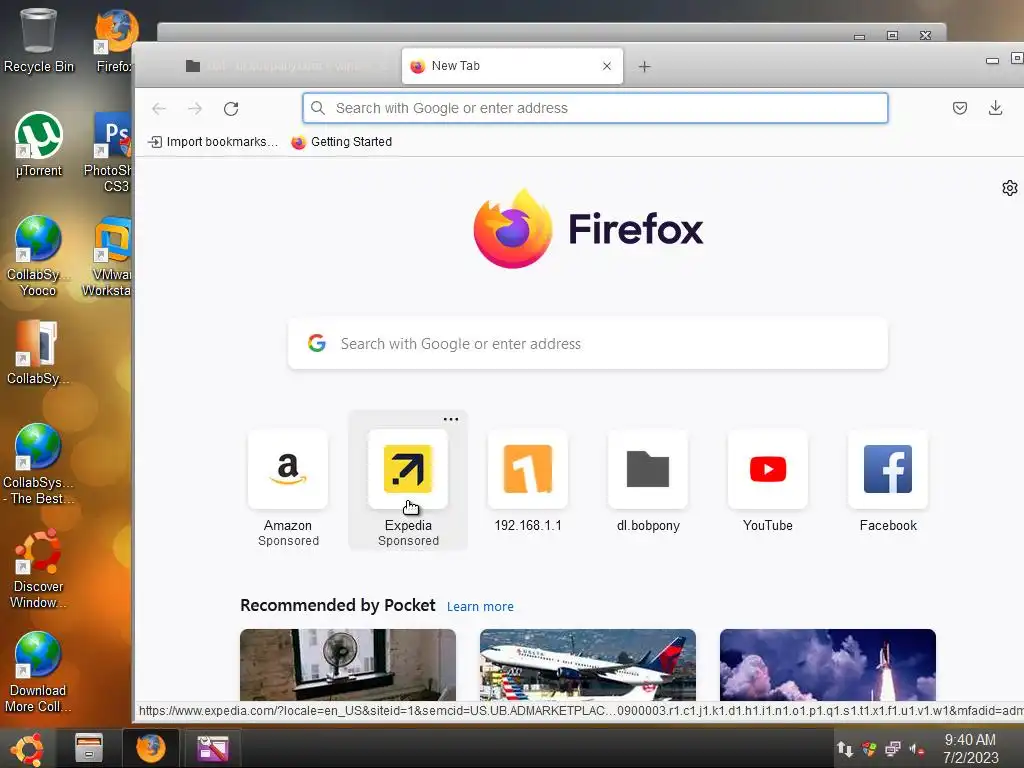The image size is (1024, 768).
Task: Click the Firefox logo on new tab page
Action: click(x=588, y=229)
